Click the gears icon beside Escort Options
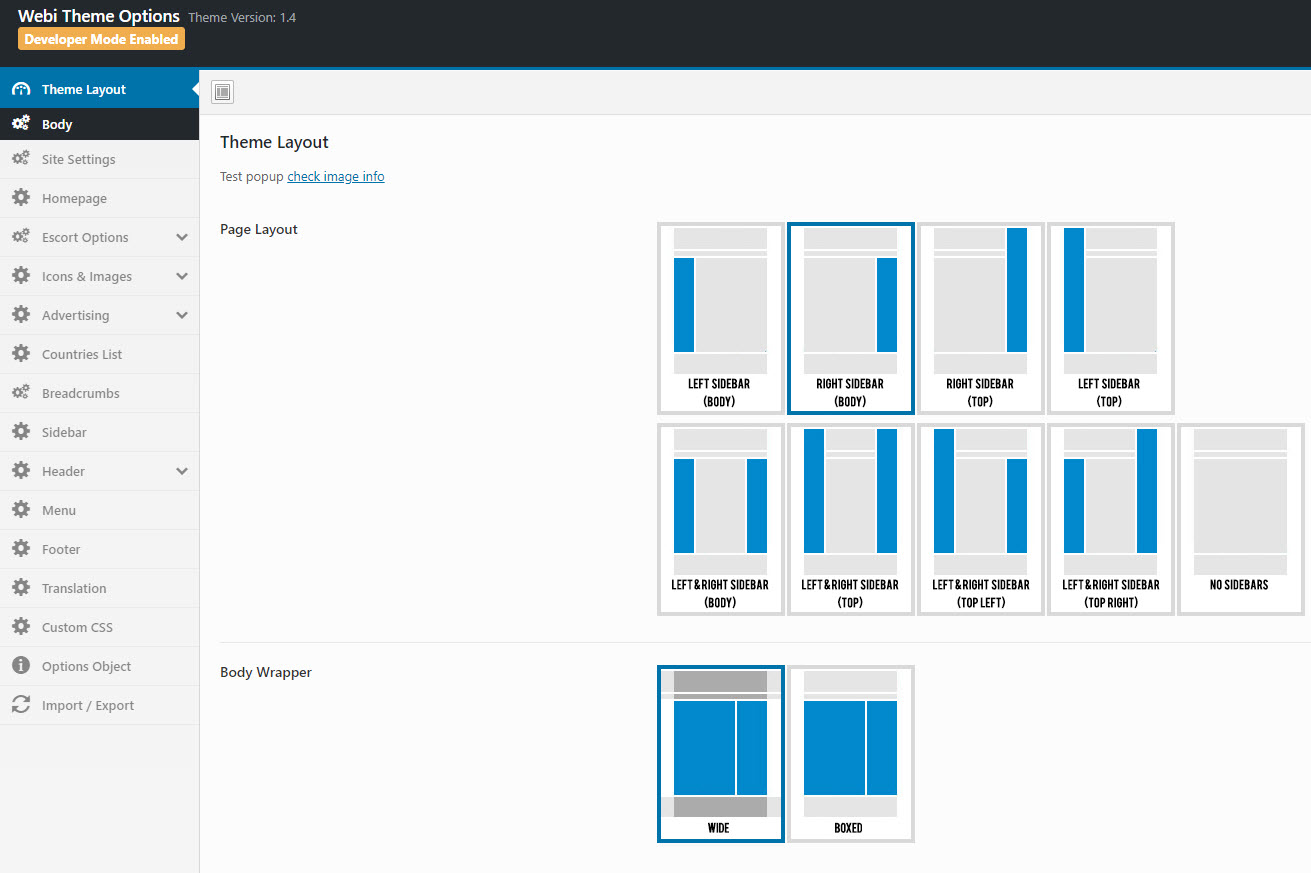1311x873 pixels. [21, 237]
